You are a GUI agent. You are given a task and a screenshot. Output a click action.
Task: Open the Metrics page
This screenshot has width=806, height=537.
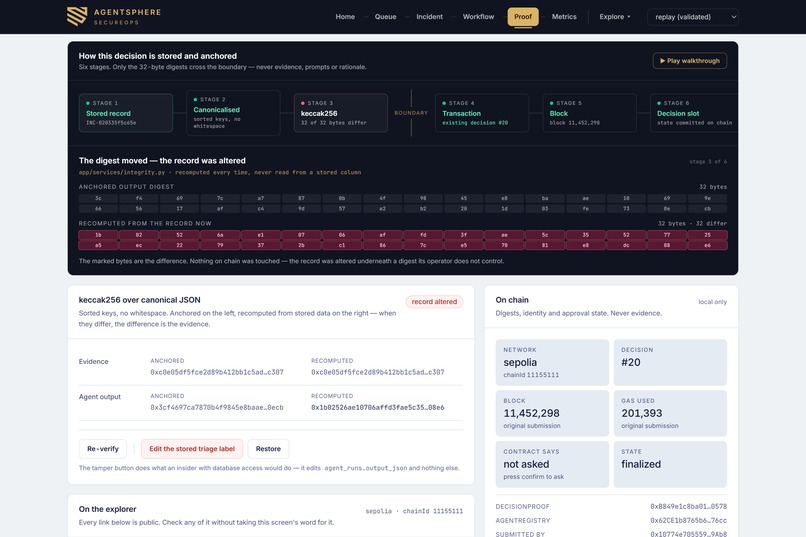pyautogui.click(x=564, y=17)
